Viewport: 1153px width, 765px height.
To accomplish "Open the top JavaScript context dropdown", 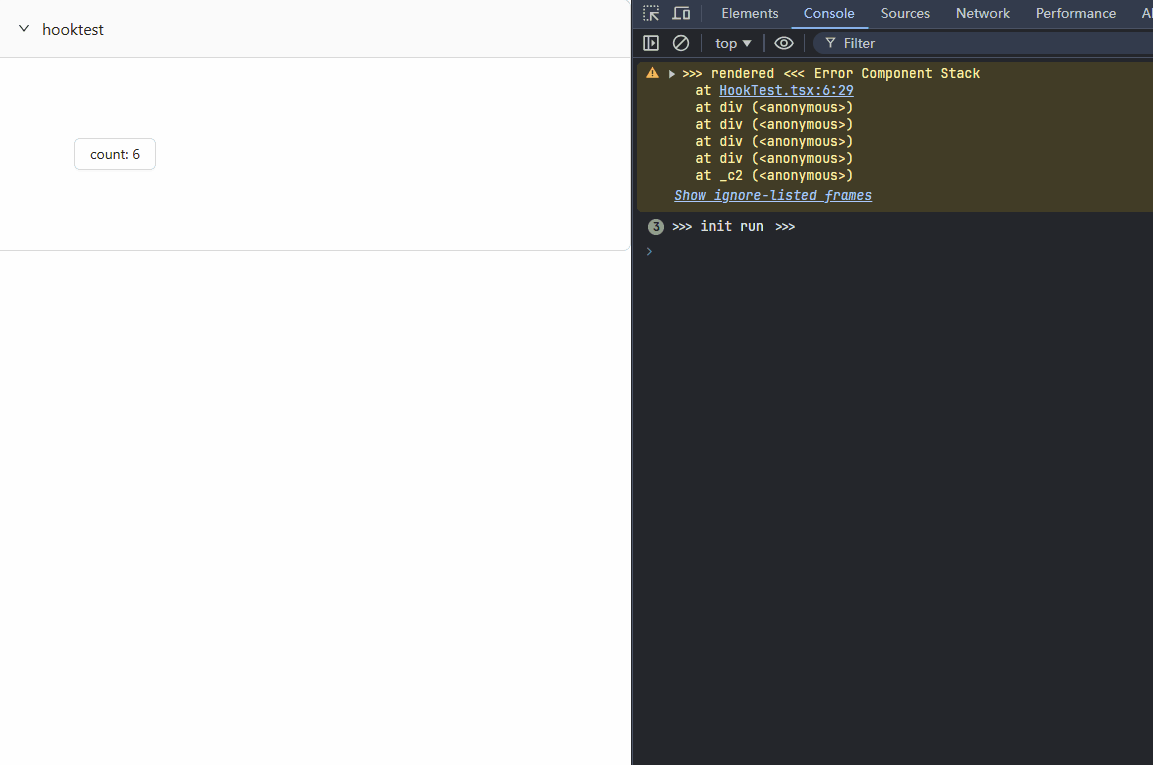I will pyautogui.click(x=733, y=43).
